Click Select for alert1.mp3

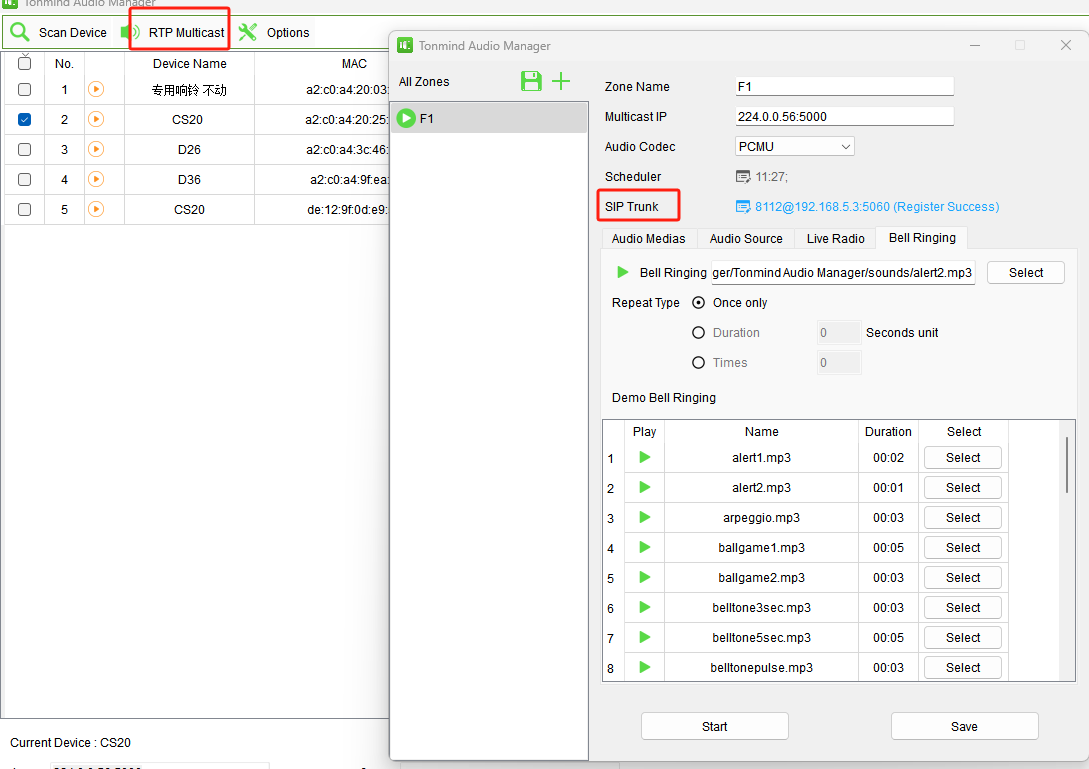coord(963,457)
